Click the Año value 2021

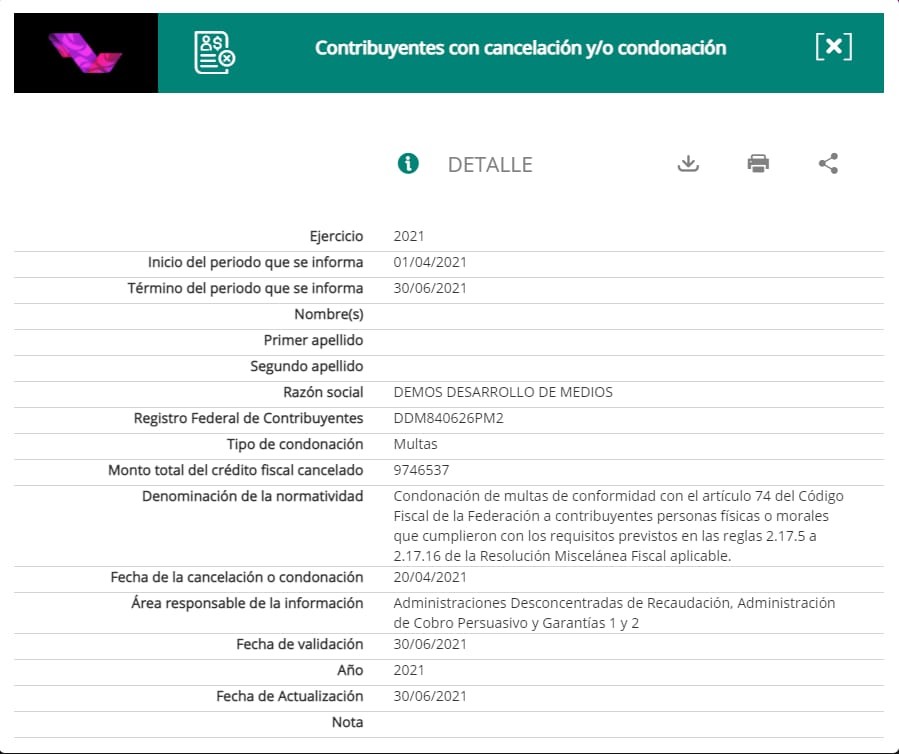409,670
